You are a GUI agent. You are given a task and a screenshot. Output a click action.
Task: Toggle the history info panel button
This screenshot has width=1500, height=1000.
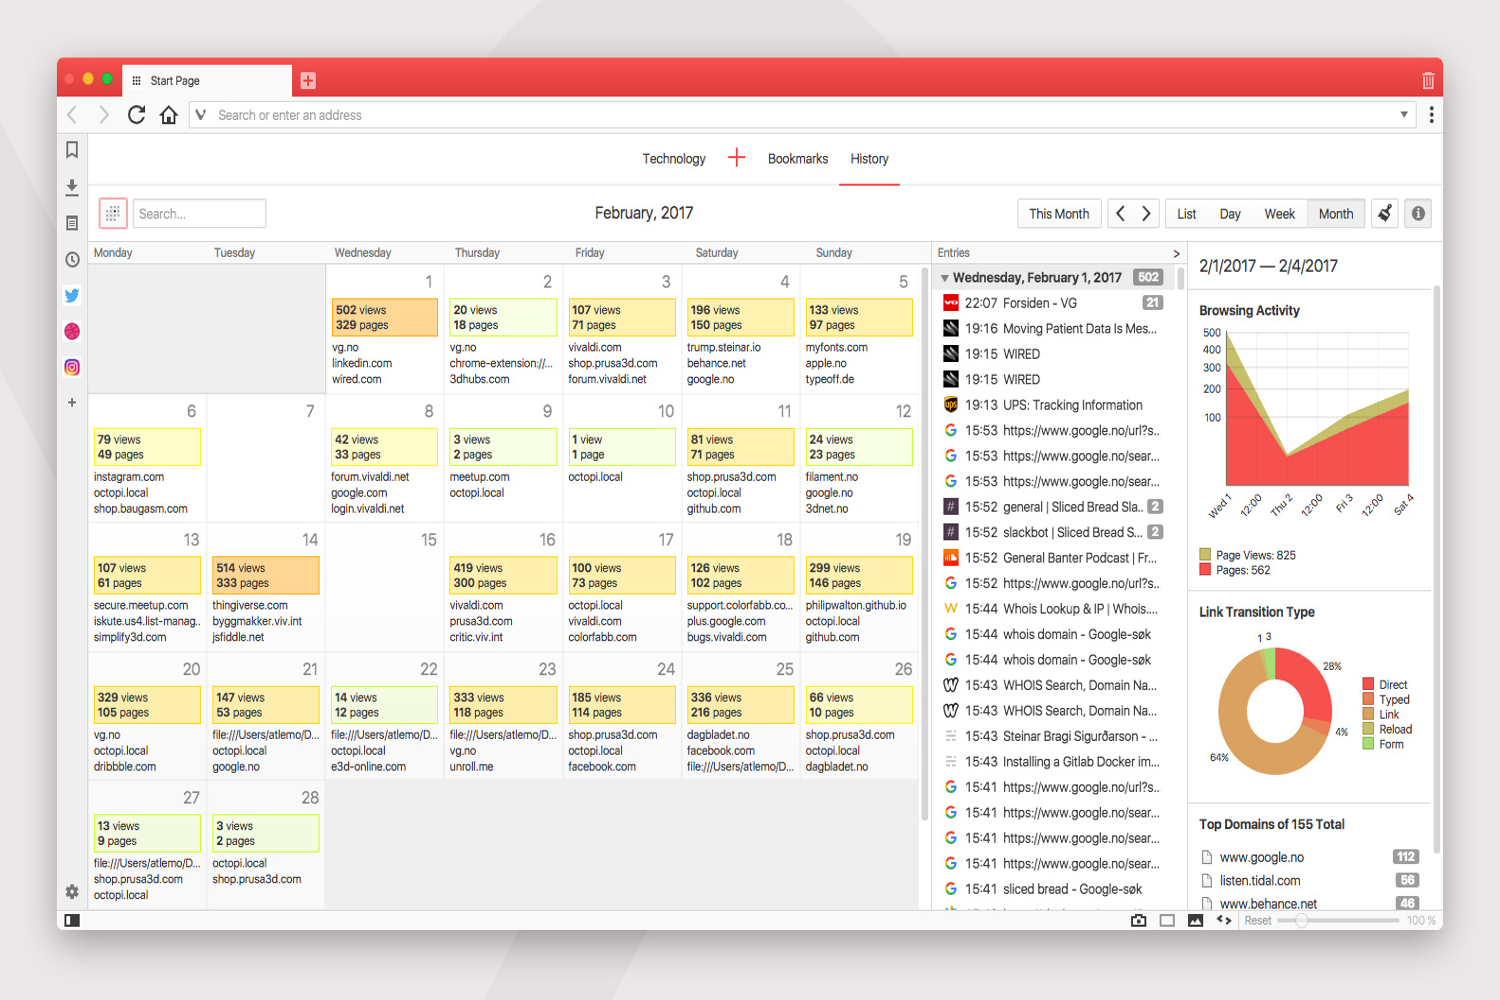click(x=1418, y=213)
